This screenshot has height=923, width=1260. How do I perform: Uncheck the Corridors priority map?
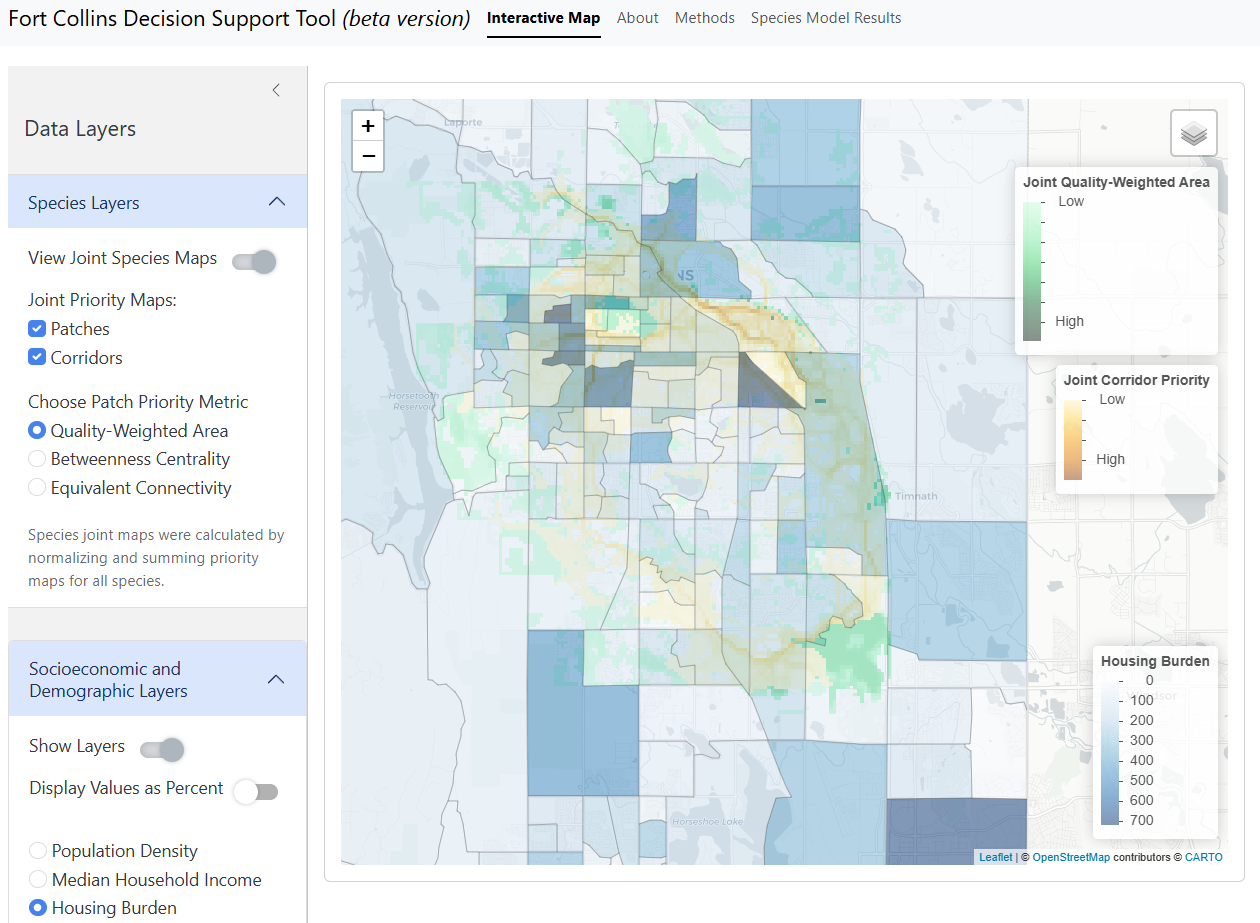click(x=37, y=356)
